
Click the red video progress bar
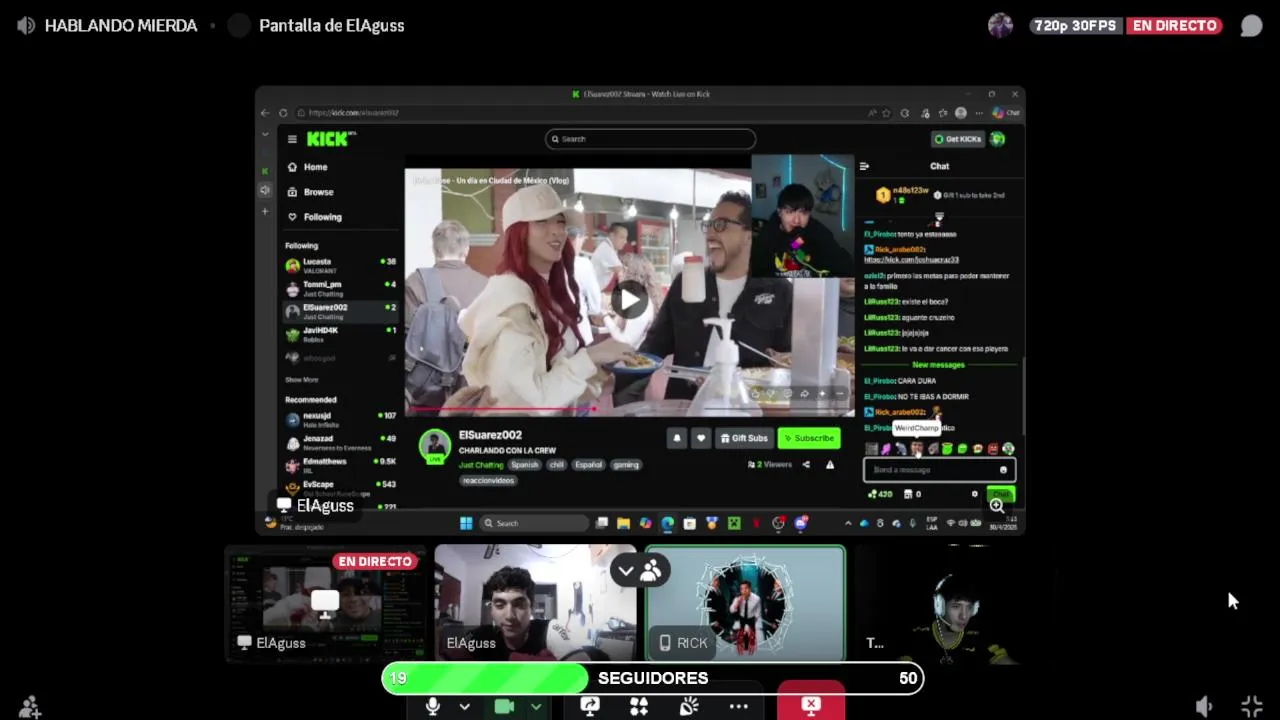point(500,409)
